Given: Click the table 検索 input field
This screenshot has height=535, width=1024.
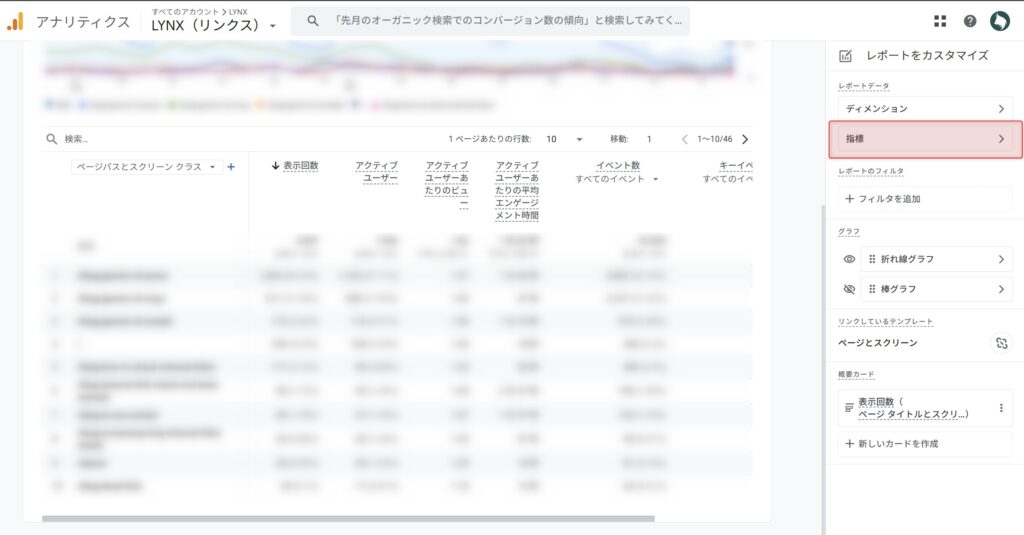Looking at the screenshot, I should point(200,139).
